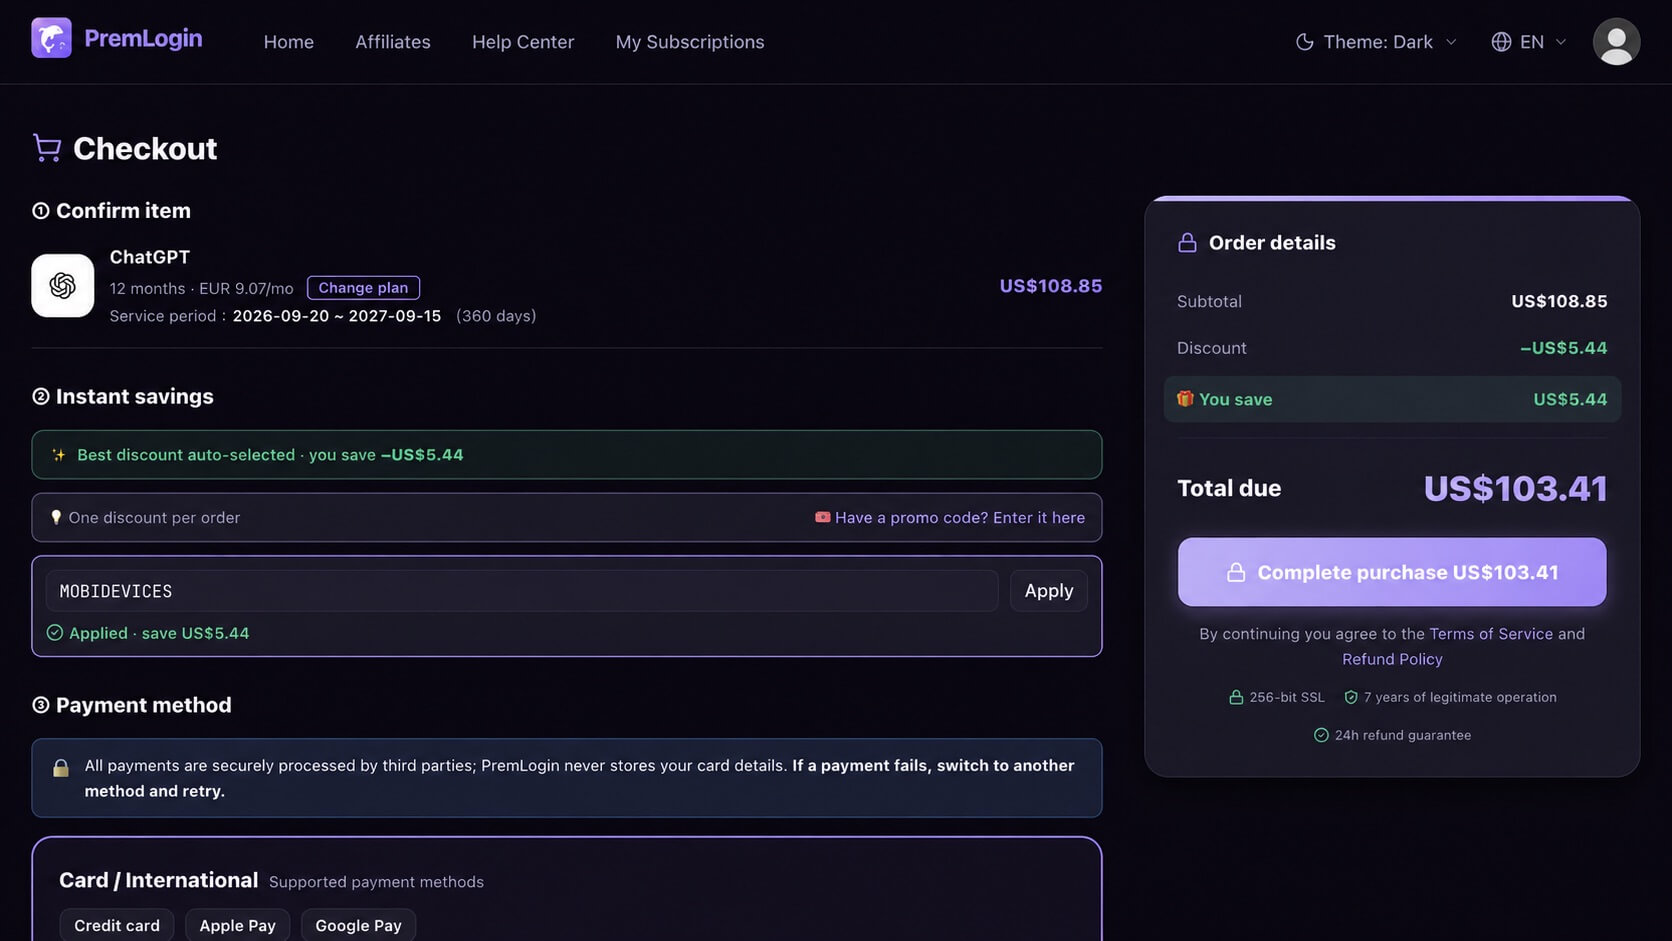Image resolution: width=1672 pixels, height=941 pixels.
Task: Click the check icon beside 24h refund guarantee
Action: (x=1321, y=735)
